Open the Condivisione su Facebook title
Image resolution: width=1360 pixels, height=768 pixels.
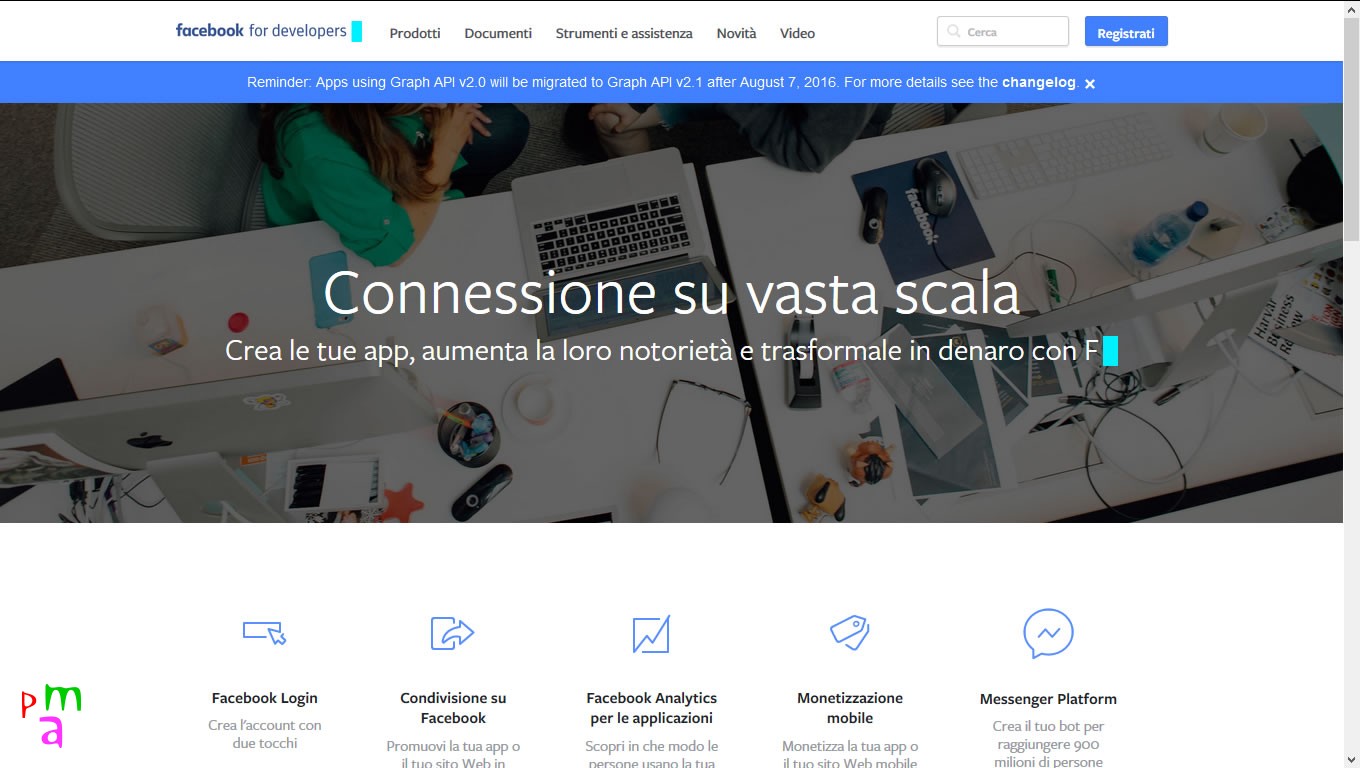point(453,708)
